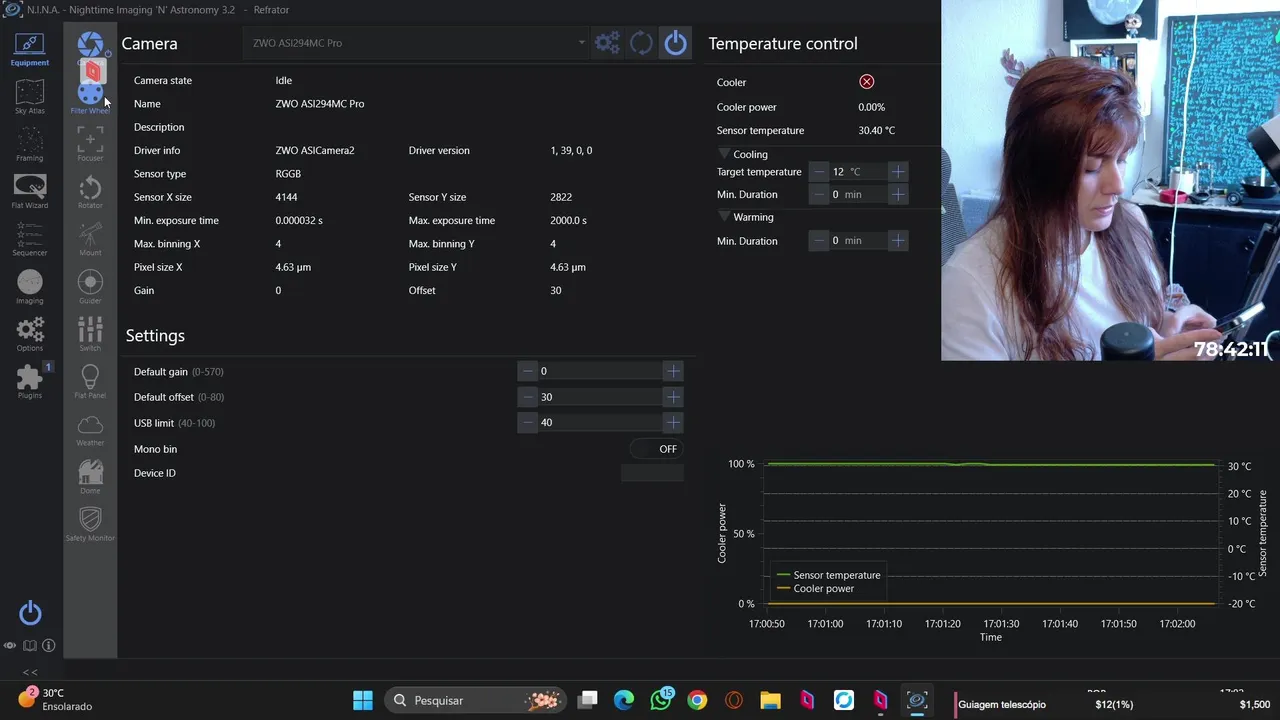Open Task View on the taskbar
The image size is (1280, 720).
click(588, 700)
